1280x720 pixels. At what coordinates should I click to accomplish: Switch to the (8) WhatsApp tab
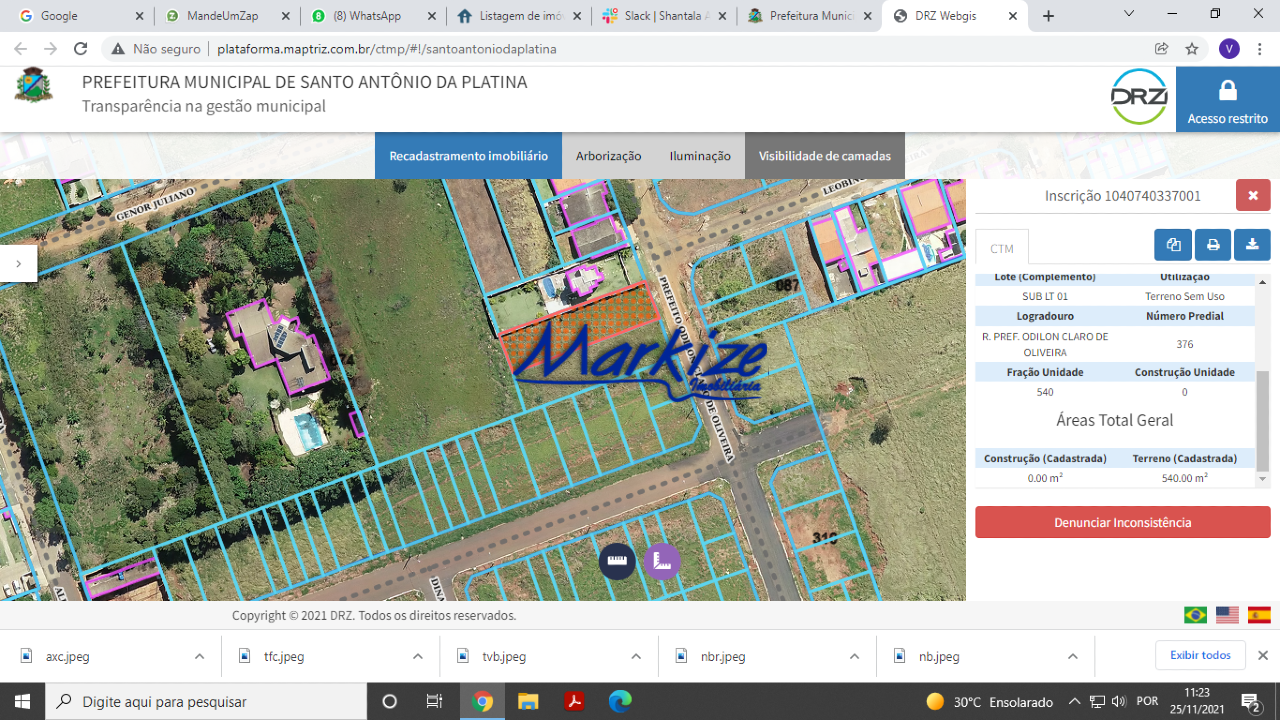(372, 16)
